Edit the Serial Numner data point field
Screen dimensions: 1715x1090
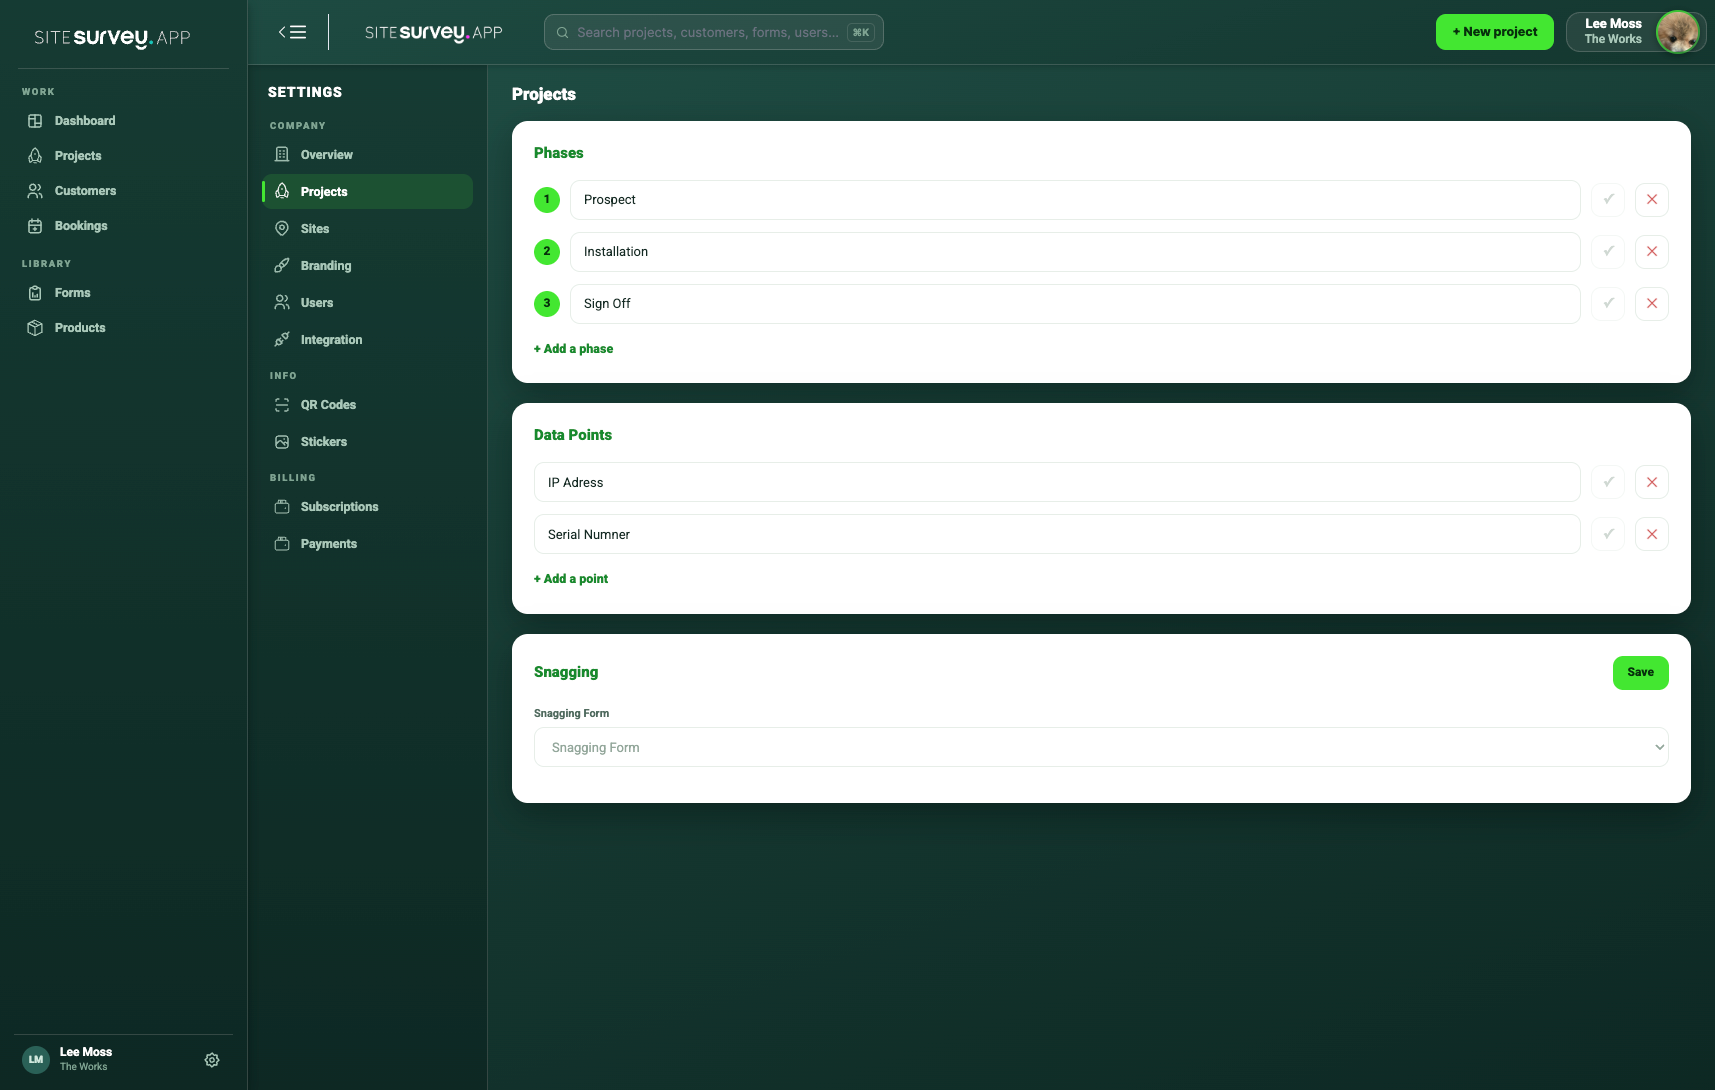click(x=1057, y=534)
